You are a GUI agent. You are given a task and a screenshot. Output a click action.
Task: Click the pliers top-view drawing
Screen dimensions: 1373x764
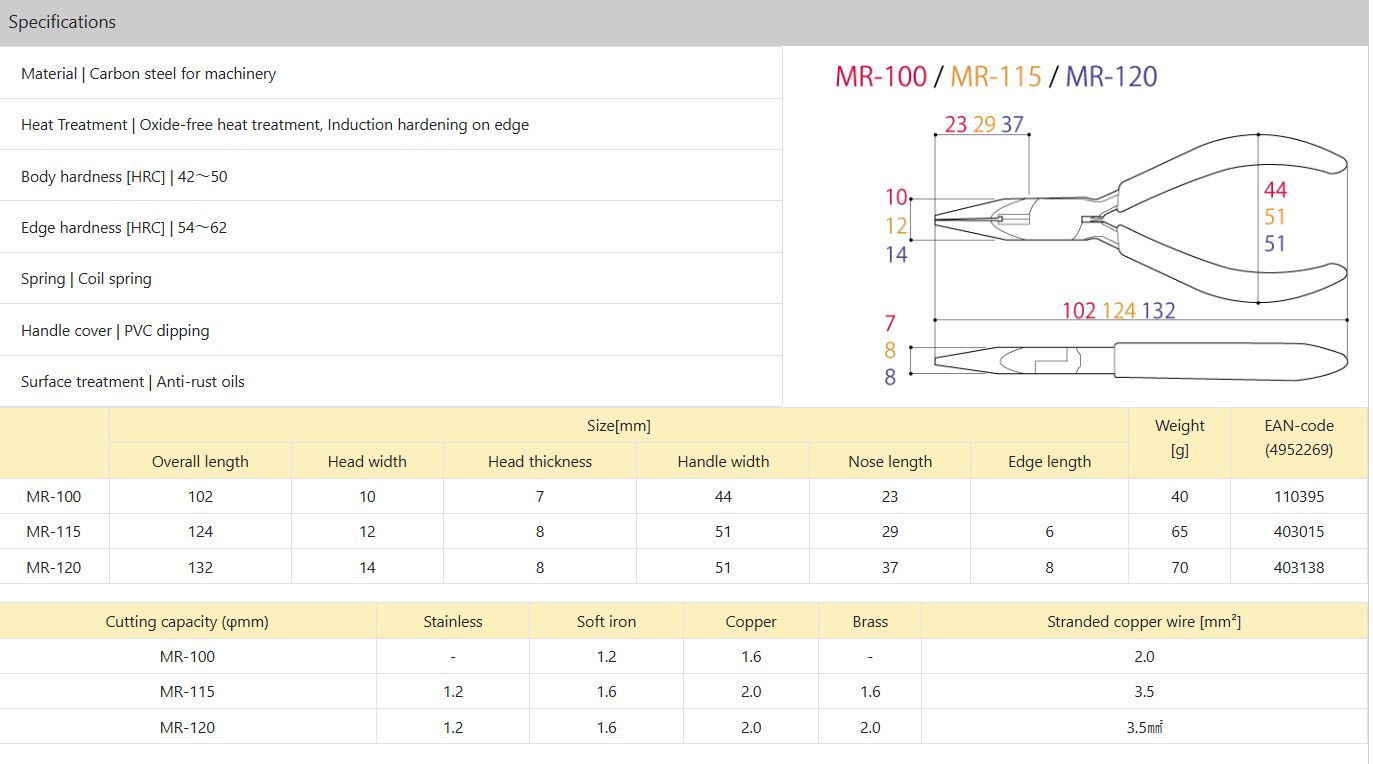coord(1140,358)
